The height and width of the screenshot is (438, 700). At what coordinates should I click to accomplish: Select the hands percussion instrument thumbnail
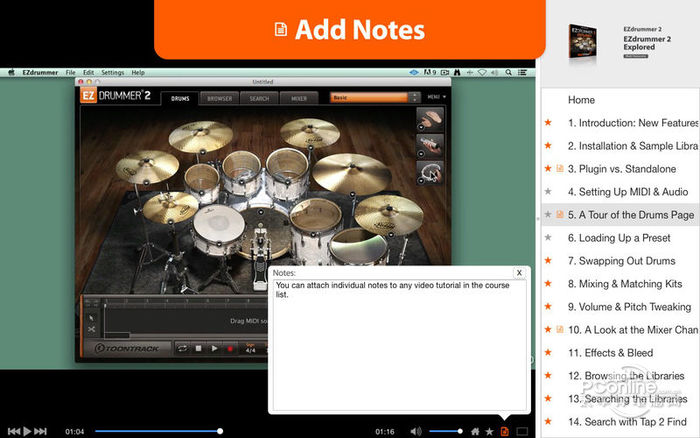point(430,119)
